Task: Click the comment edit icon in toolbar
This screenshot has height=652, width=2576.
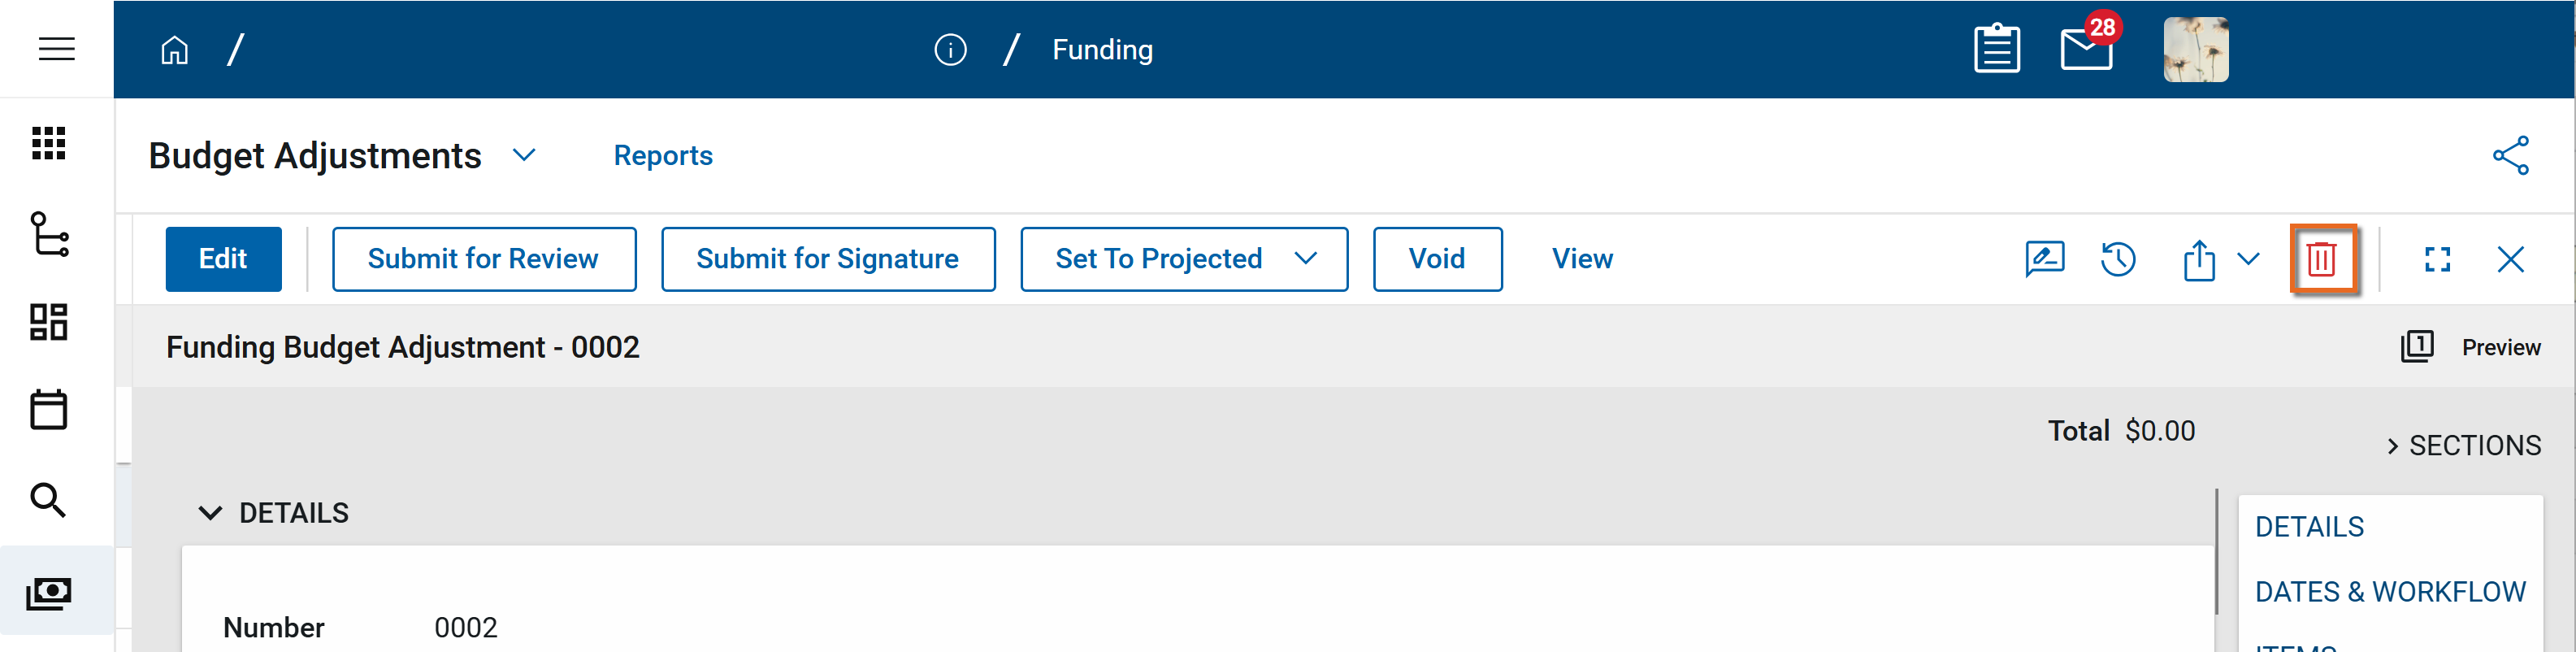Action: (x=2044, y=259)
